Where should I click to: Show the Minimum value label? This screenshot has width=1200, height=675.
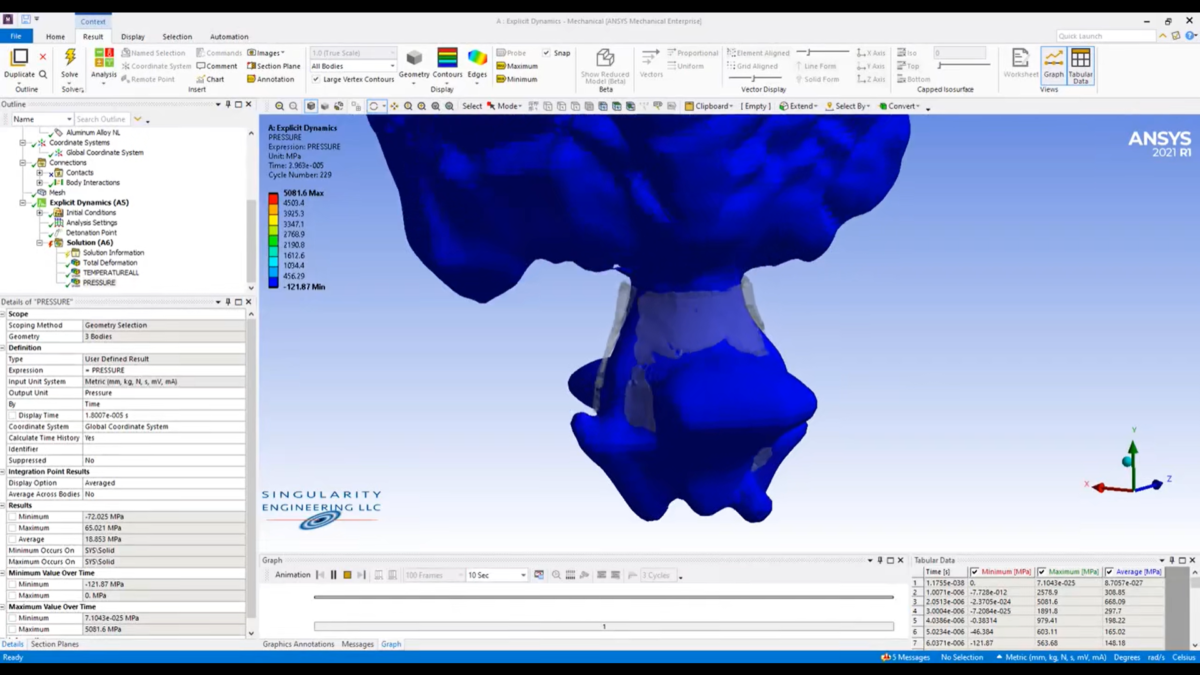516,79
